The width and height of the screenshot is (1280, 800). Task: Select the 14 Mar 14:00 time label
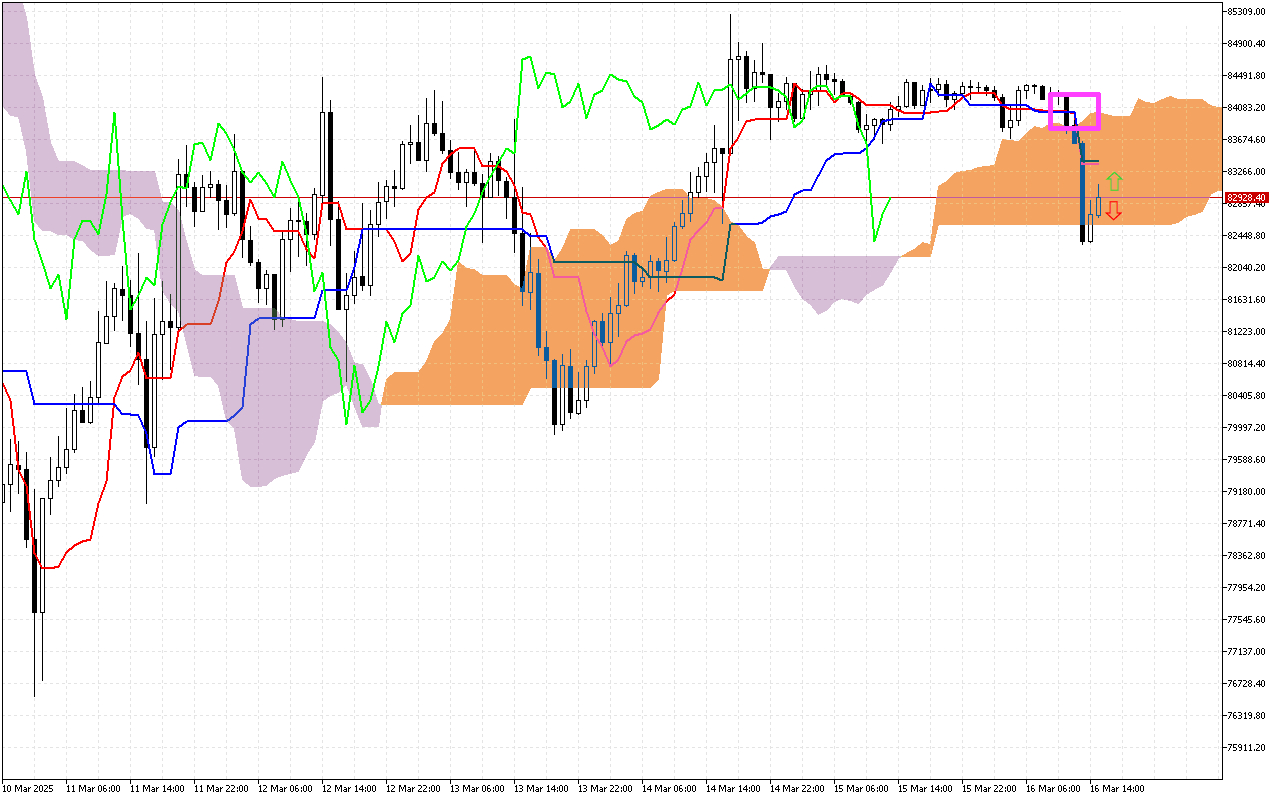point(733,789)
